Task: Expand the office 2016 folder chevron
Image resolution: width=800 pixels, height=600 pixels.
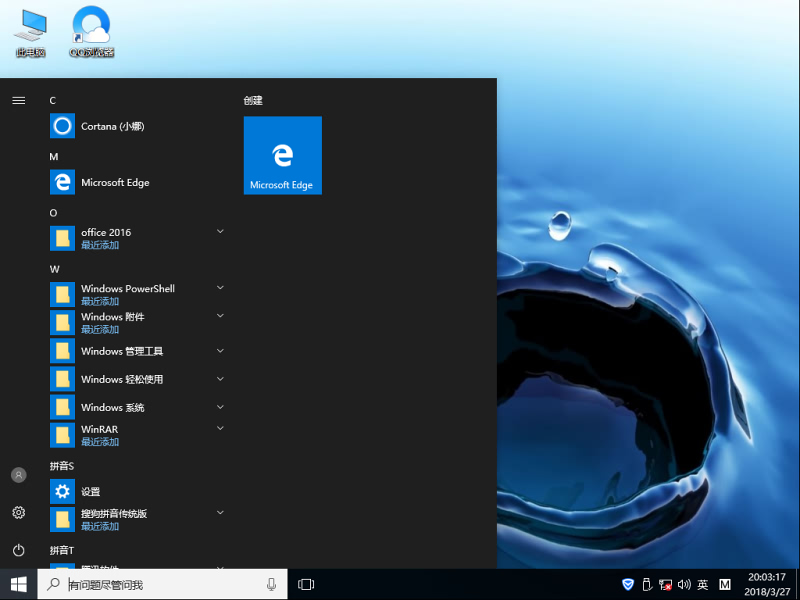Action: 220,232
